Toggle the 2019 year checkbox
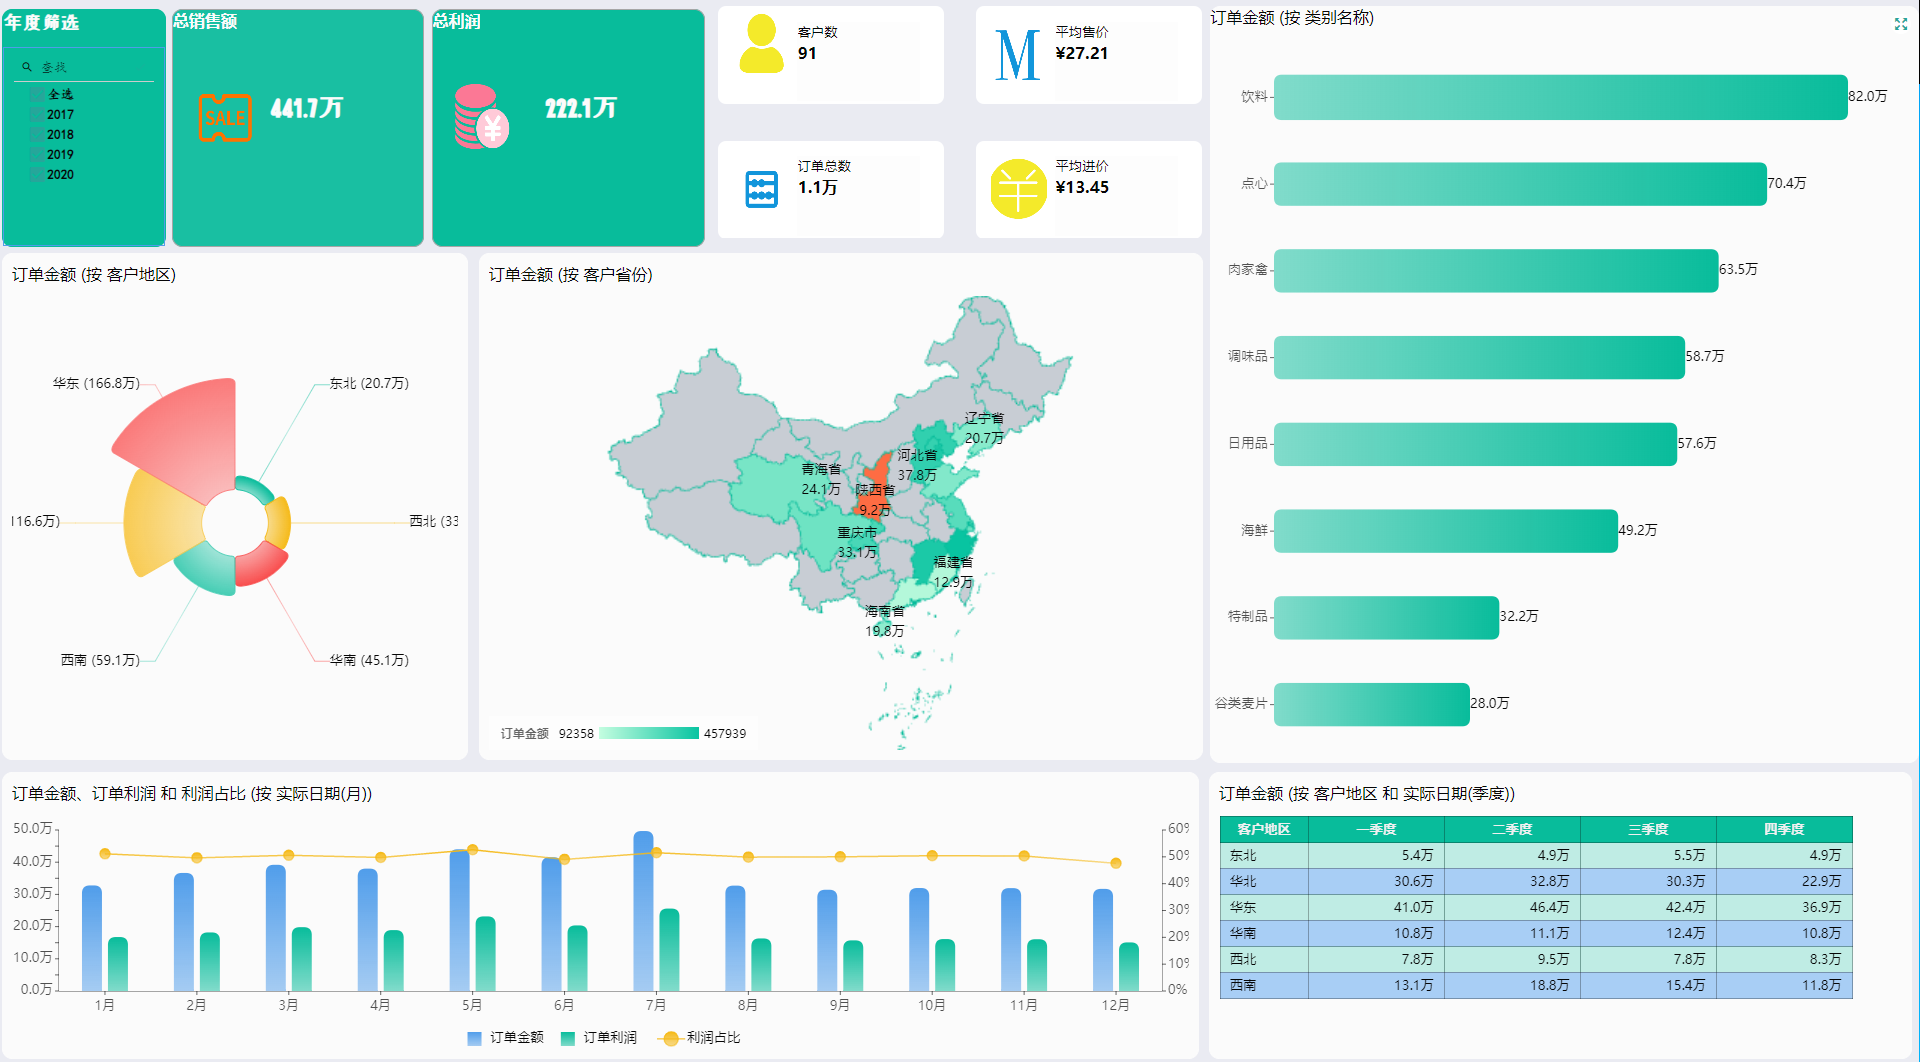Viewport: 1920px width, 1062px height. (x=37, y=154)
